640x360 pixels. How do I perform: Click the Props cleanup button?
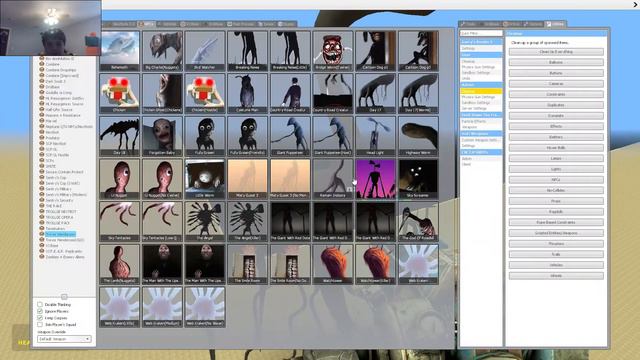point(556,201)
